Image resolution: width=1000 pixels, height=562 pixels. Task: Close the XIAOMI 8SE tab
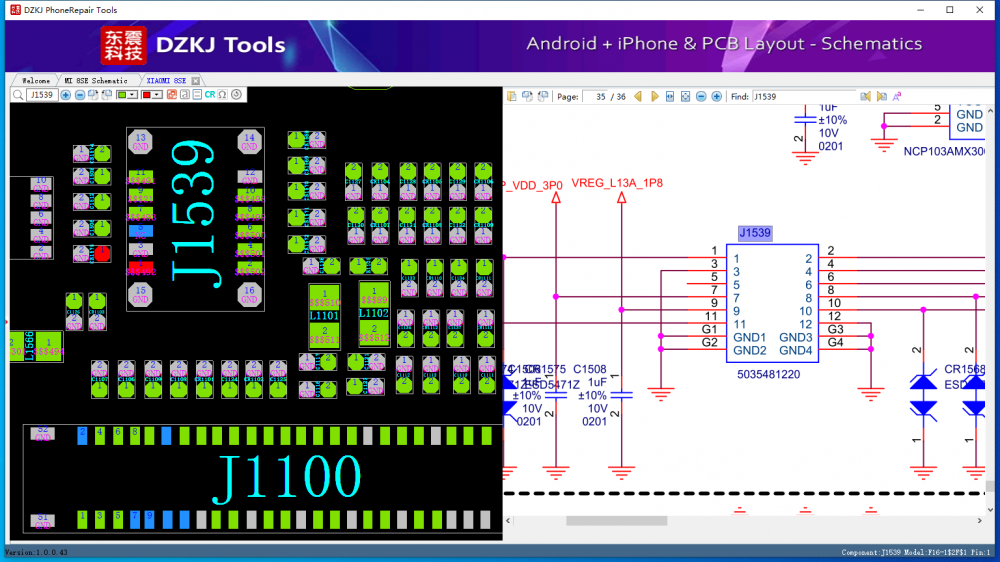tap(196, 81)
